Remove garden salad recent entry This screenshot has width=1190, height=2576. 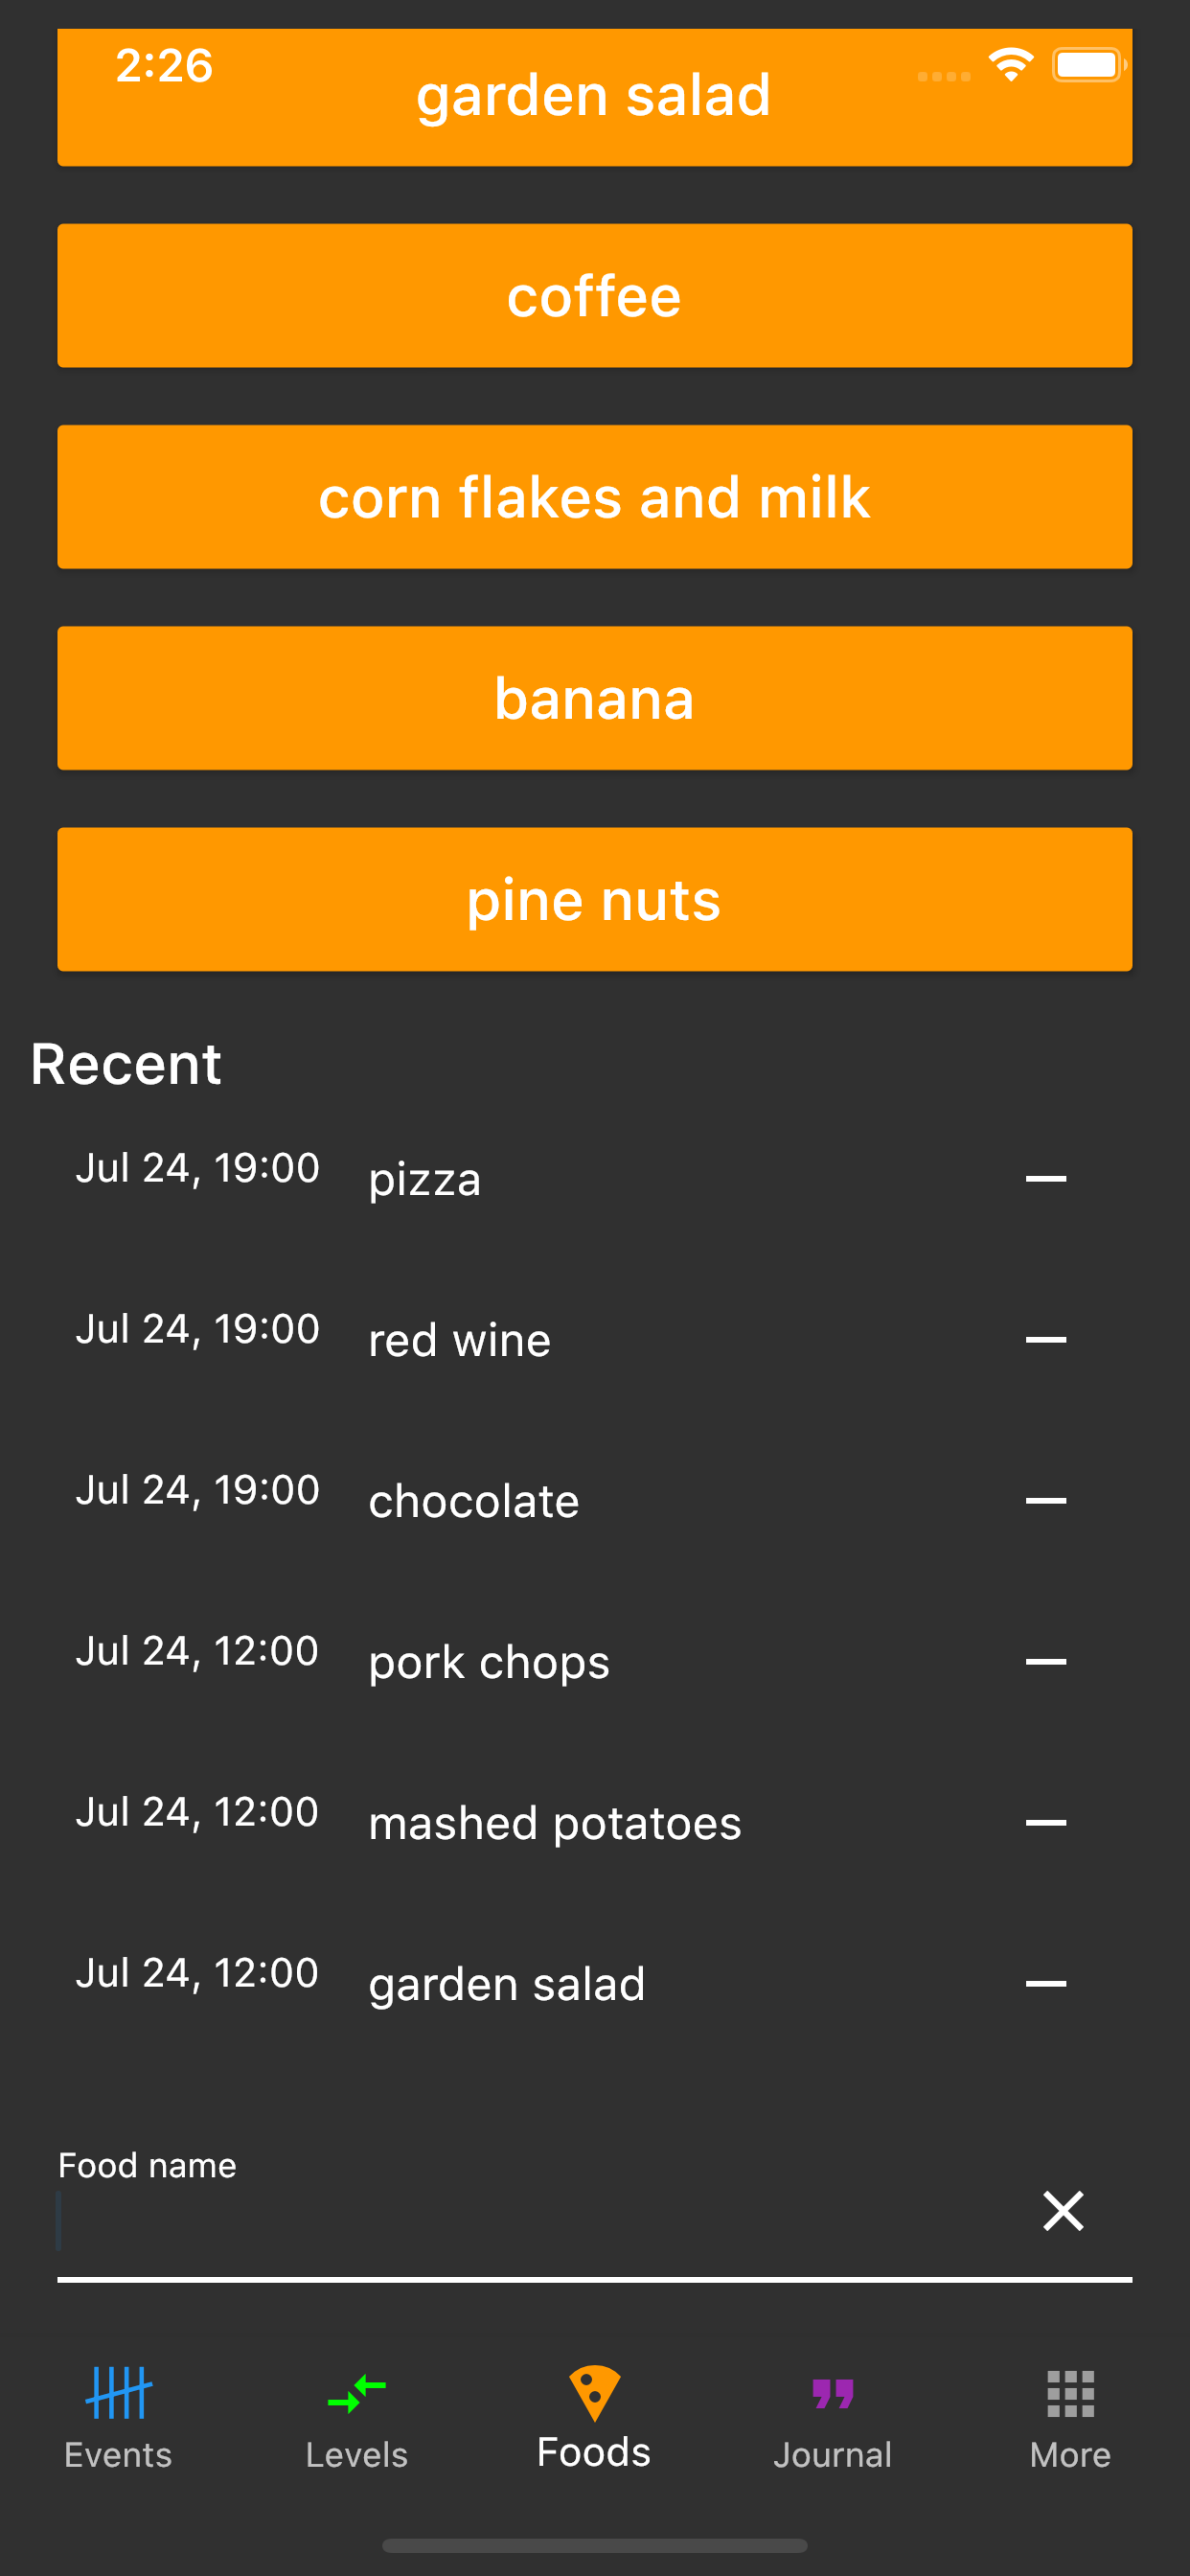[1045, 1984]
